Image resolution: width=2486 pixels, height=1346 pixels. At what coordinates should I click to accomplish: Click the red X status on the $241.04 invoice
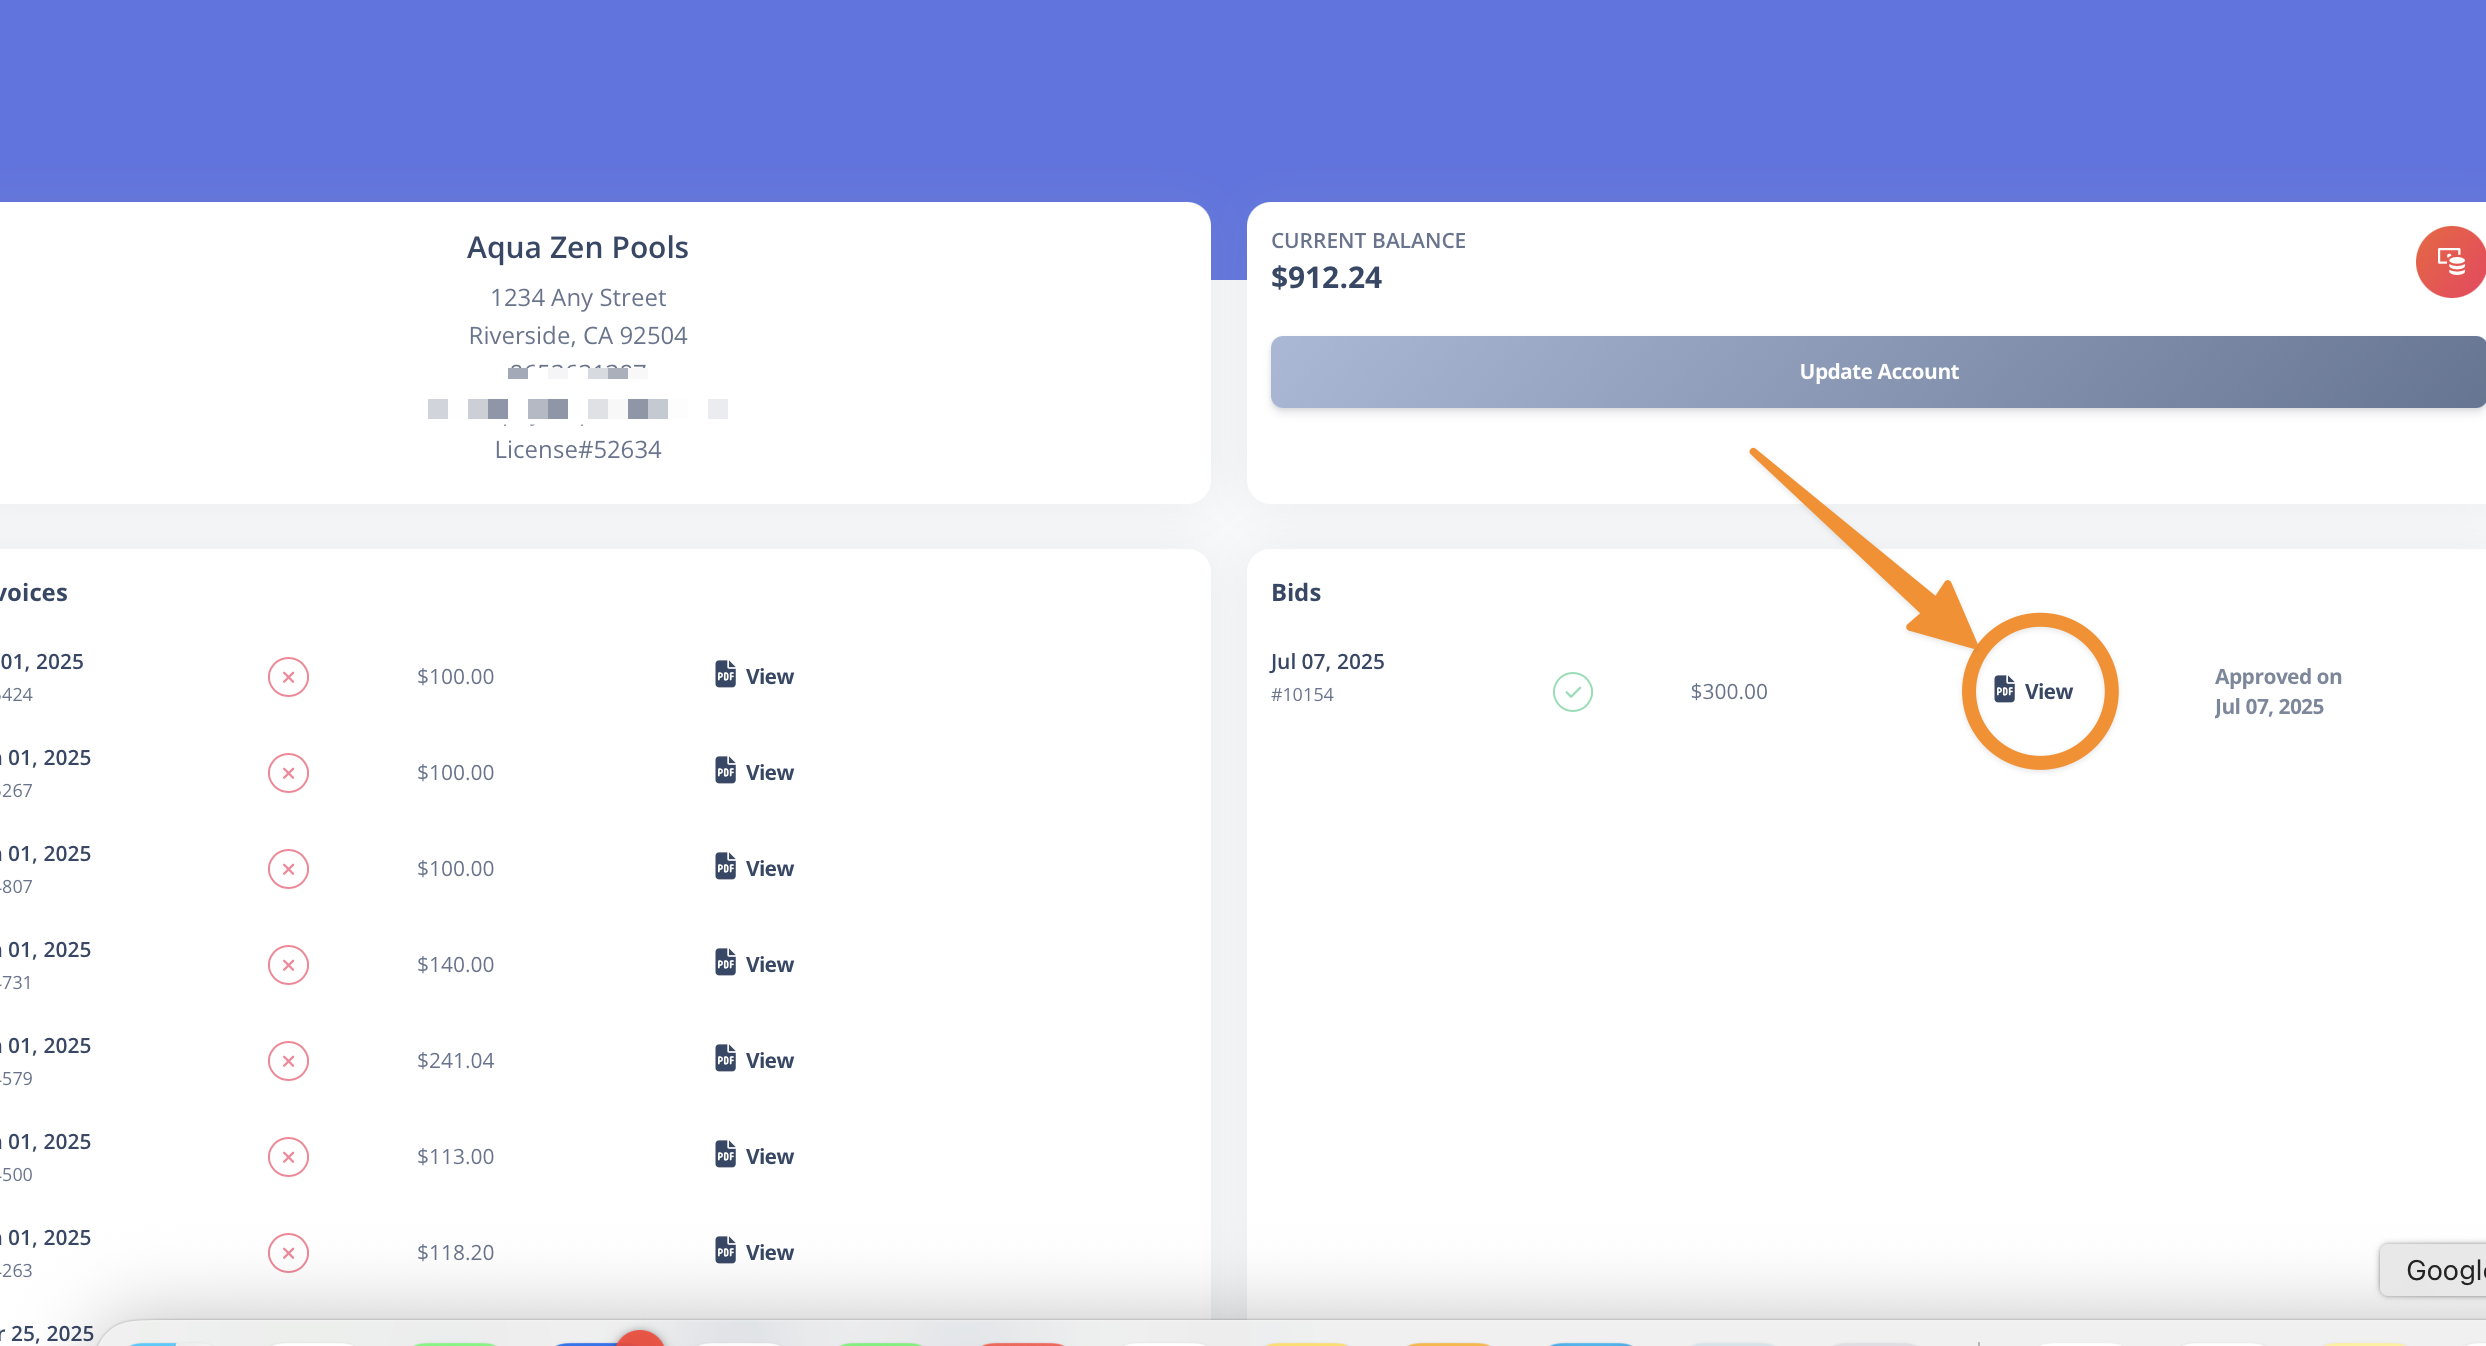288,1061
